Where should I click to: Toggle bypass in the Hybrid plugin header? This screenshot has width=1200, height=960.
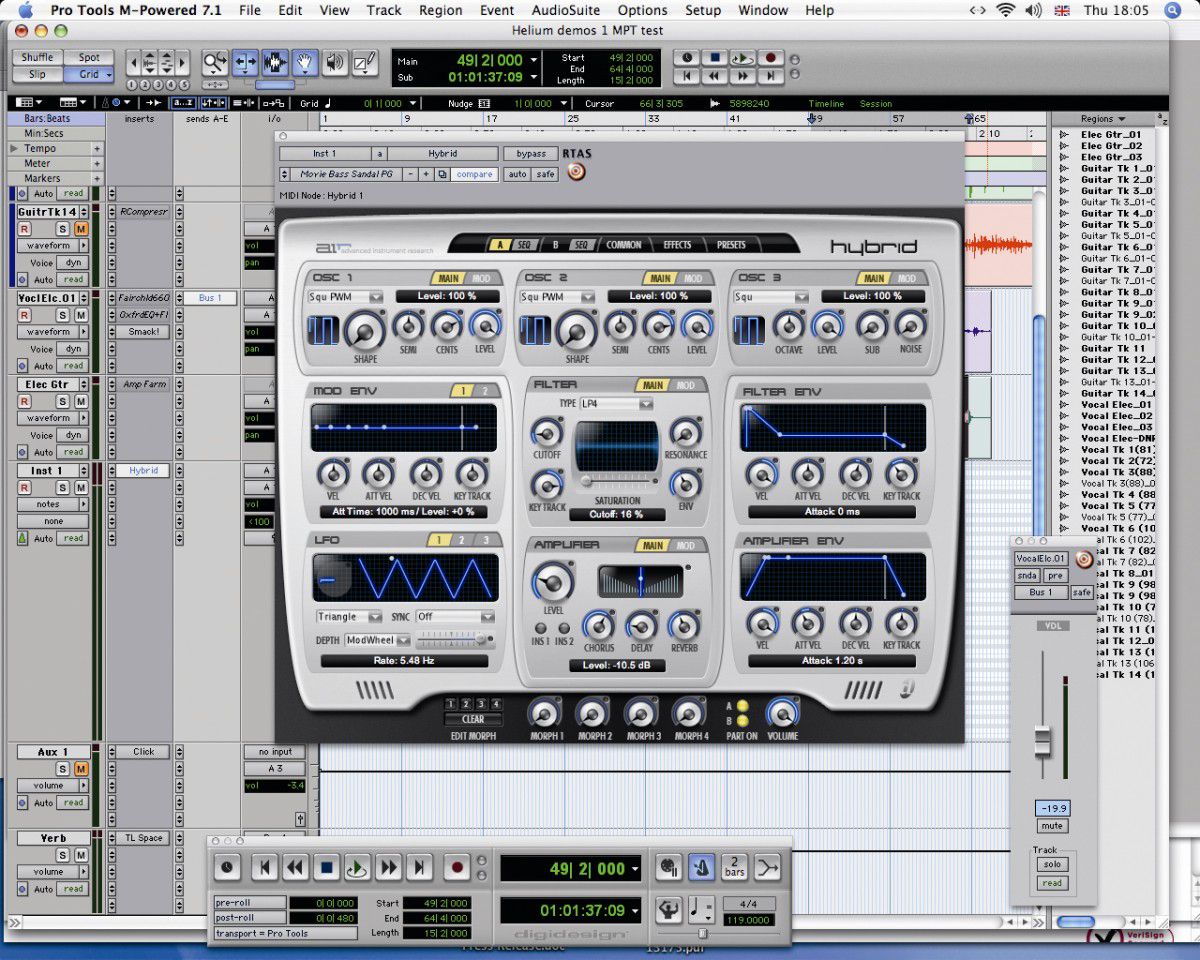[x=530, y=154]
